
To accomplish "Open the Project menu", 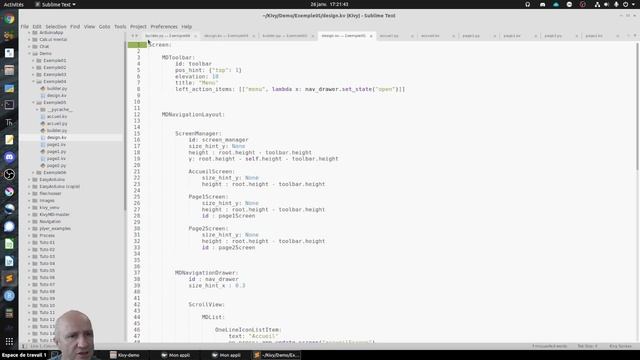I will coord(138,27).
